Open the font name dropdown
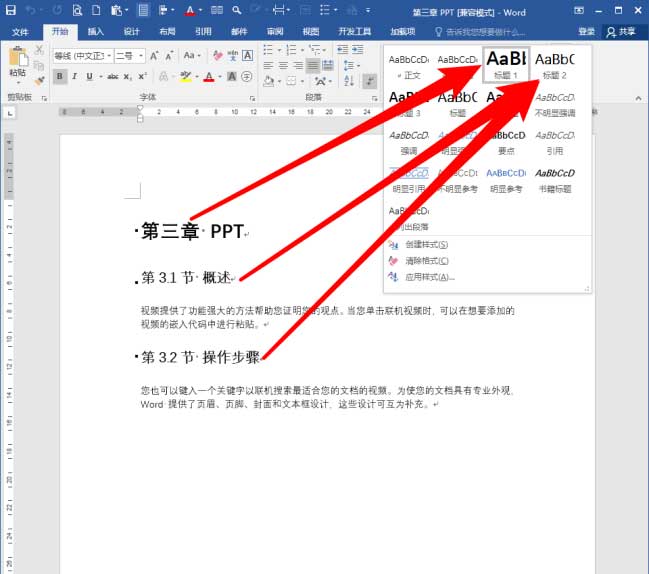 coord(109,55)
